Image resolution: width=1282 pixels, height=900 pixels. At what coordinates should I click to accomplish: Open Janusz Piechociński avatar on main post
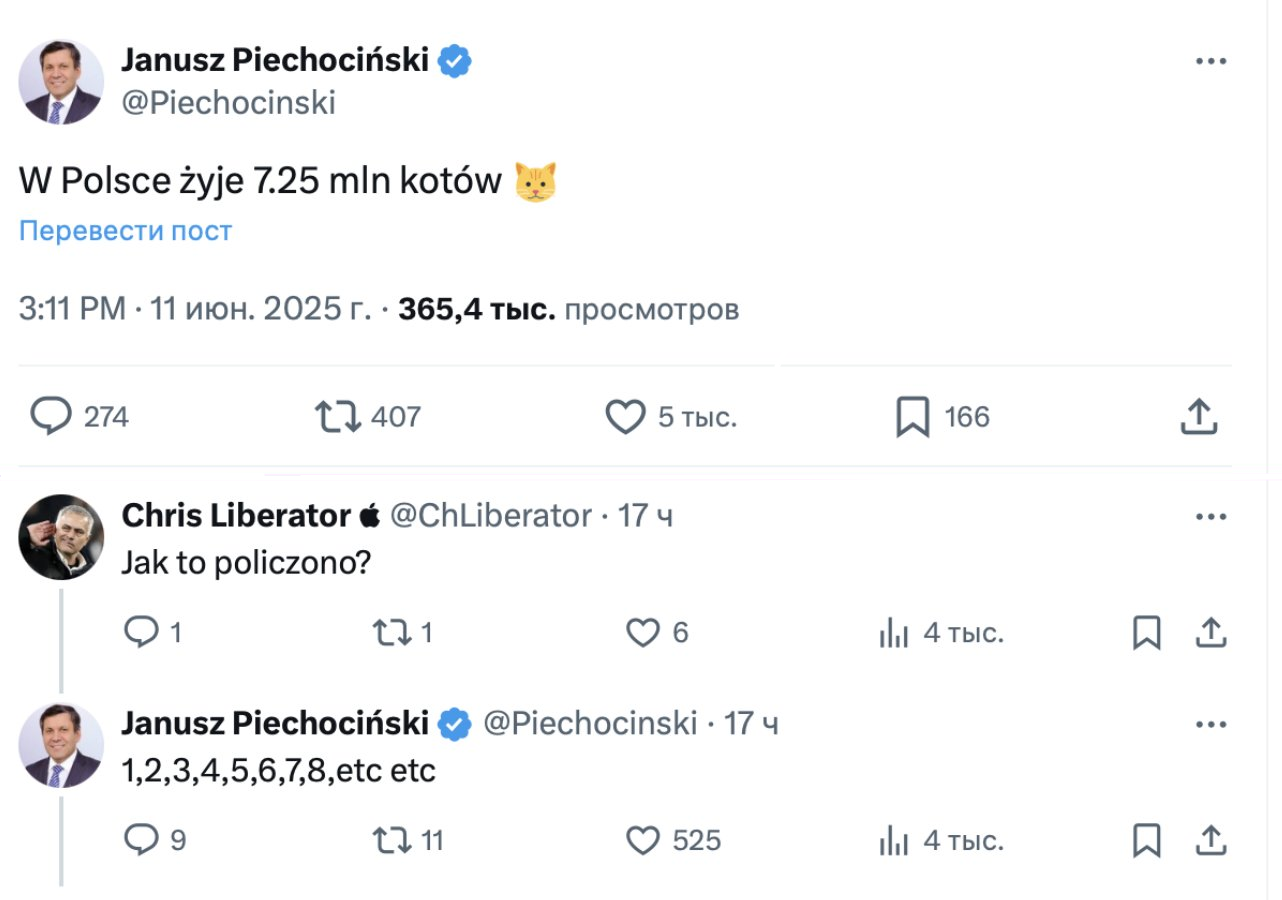(61, 81)
